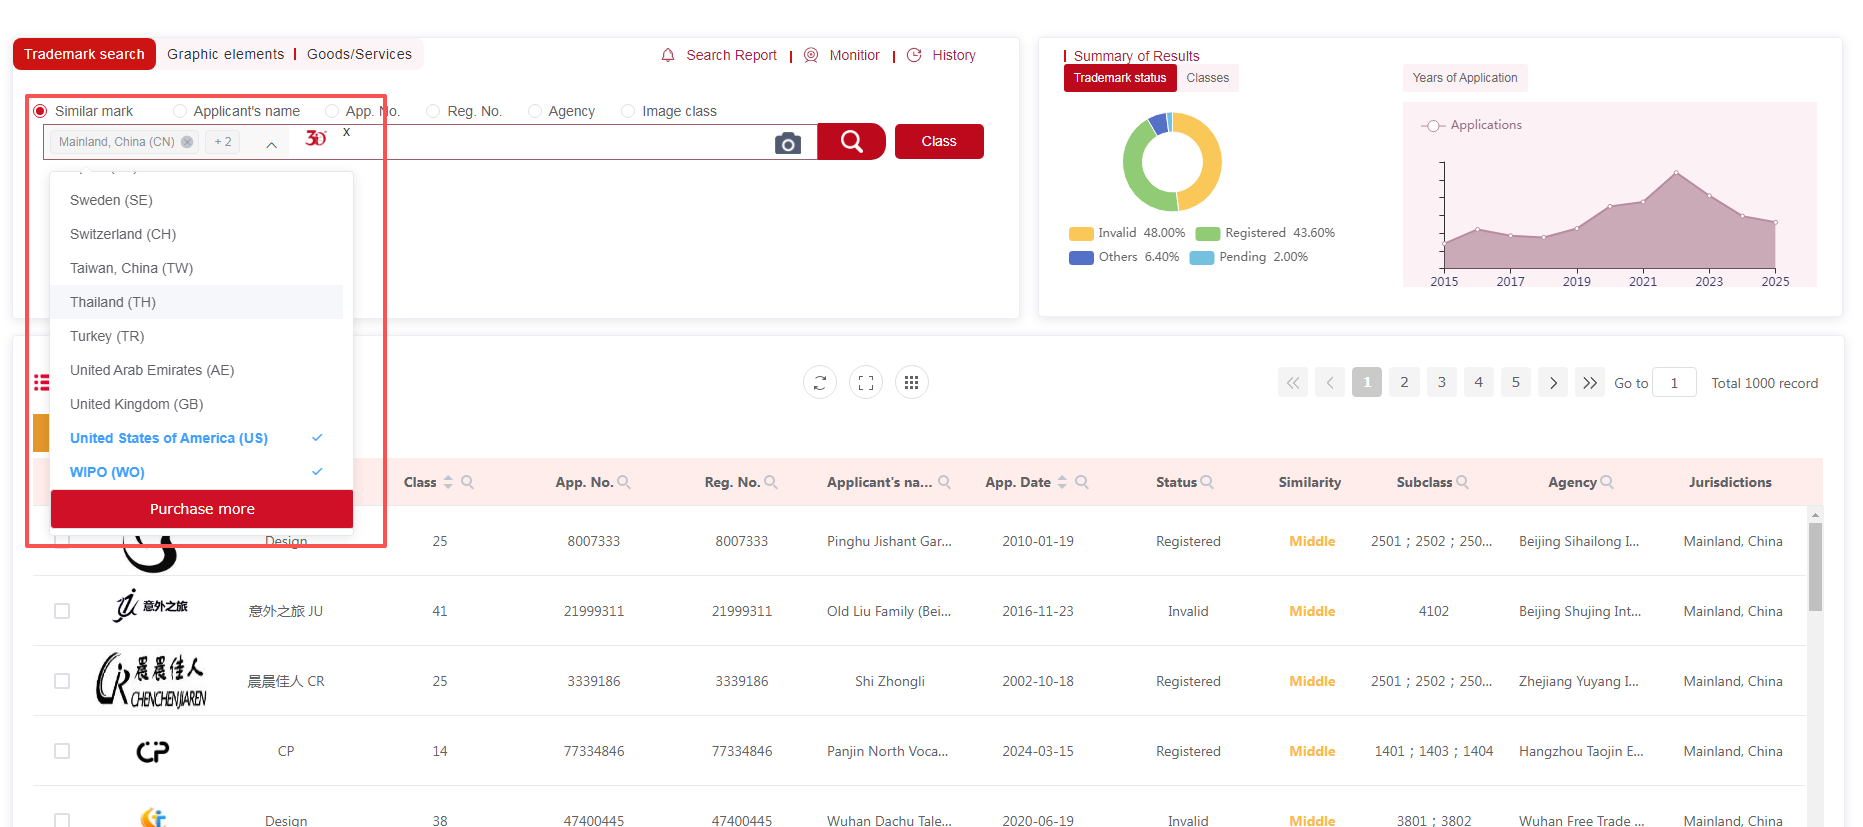
Task: Click the Go to page input field
Action: 1674,383
